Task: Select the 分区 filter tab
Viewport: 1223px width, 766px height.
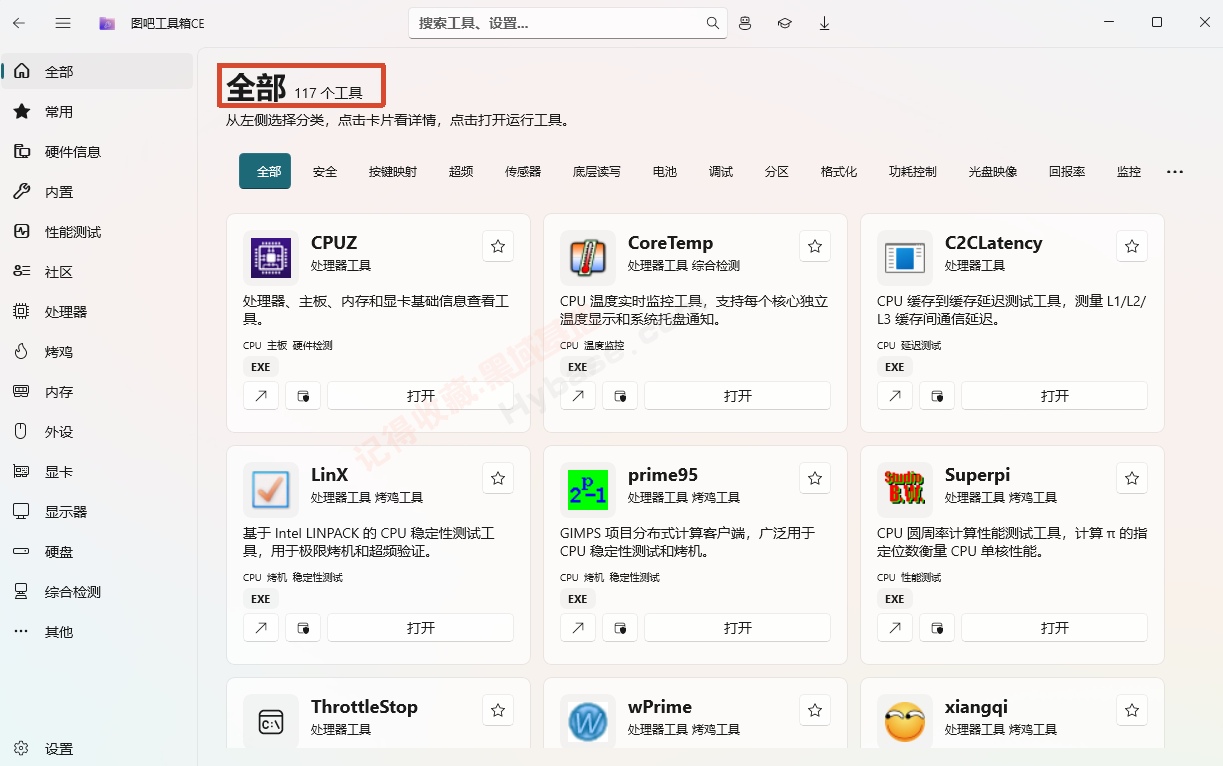Action: [x=777, y=171]
